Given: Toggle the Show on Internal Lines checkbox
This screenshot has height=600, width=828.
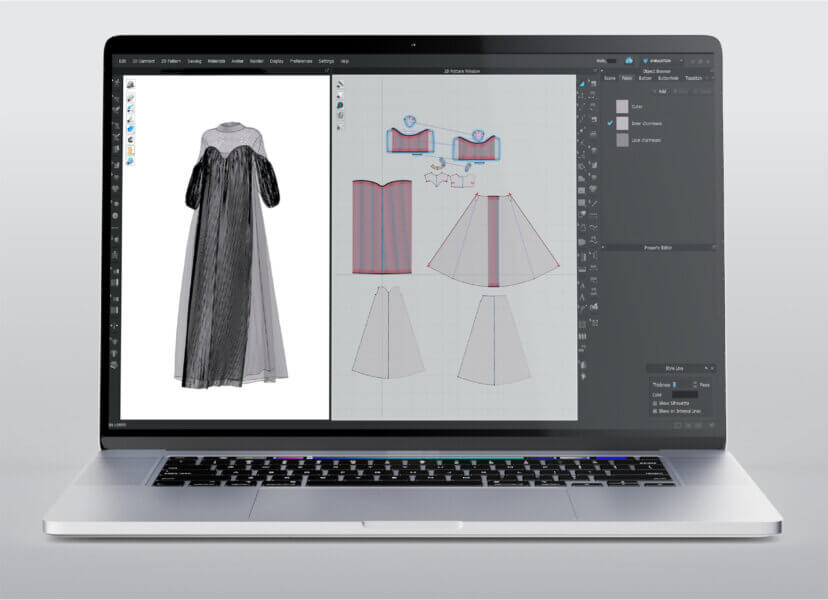Looking at the screenshot, I should tap(656, 411).
